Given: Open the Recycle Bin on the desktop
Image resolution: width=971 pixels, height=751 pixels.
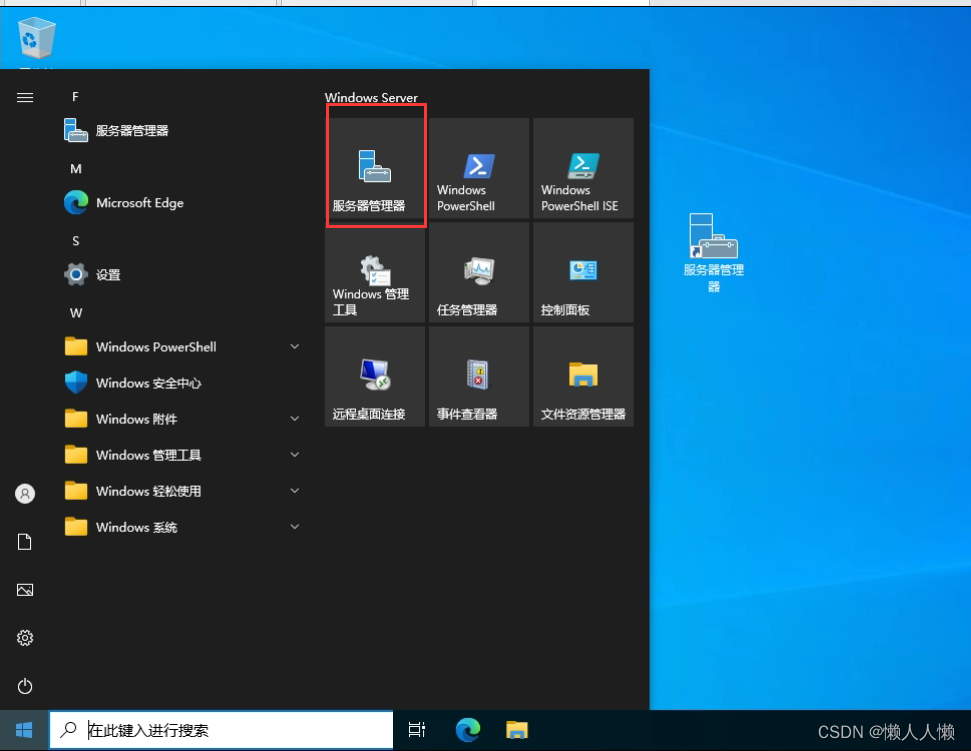Looking at the screenshot, I should tap(37, 40).
